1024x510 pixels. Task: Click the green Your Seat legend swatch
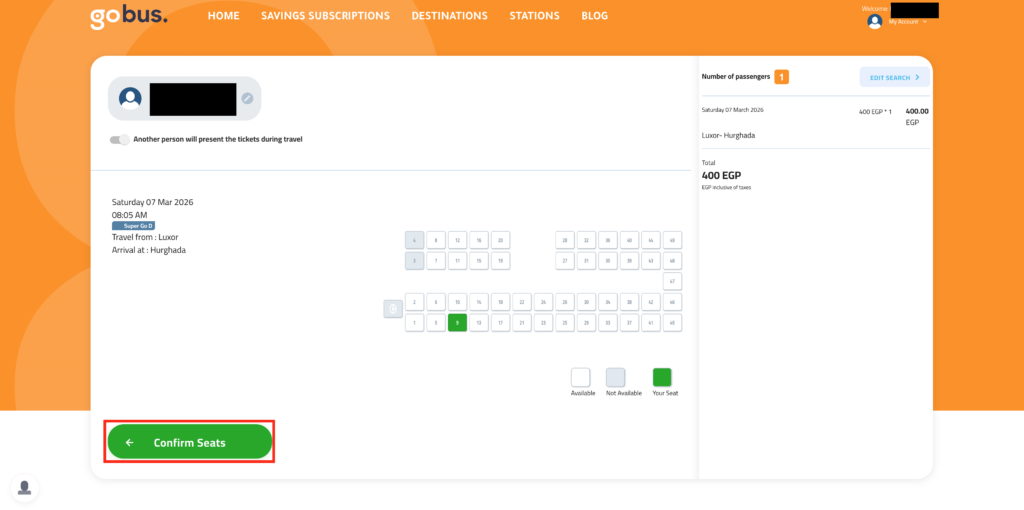tap(662, 377)
